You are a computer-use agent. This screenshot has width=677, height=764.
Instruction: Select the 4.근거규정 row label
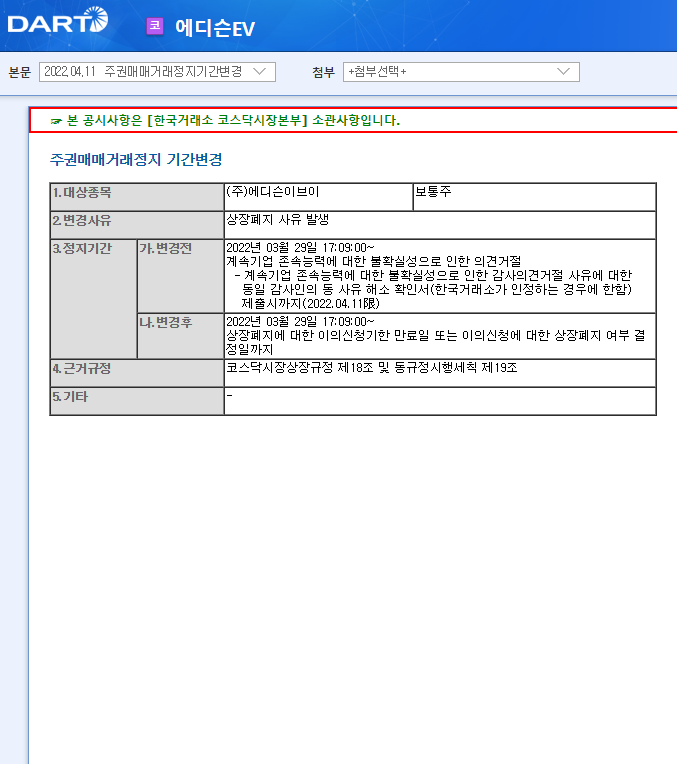(137, 373)
